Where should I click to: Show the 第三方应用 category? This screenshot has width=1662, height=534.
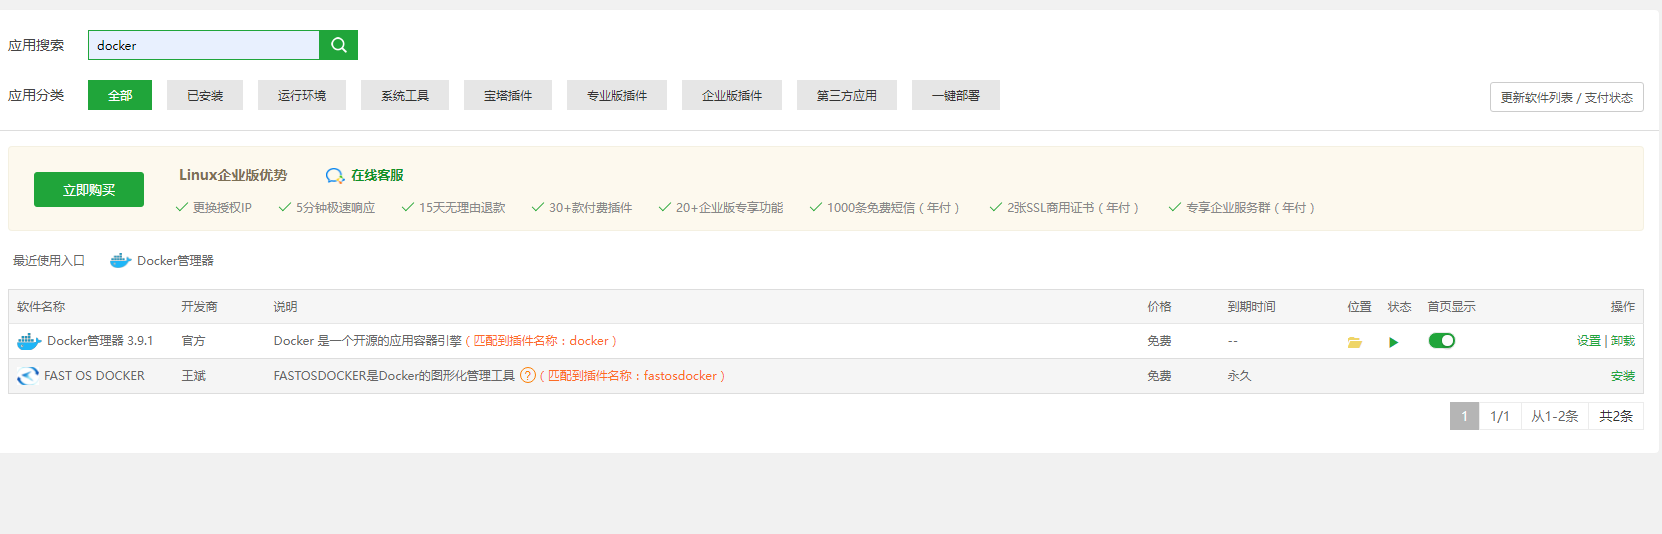point(847,95)
